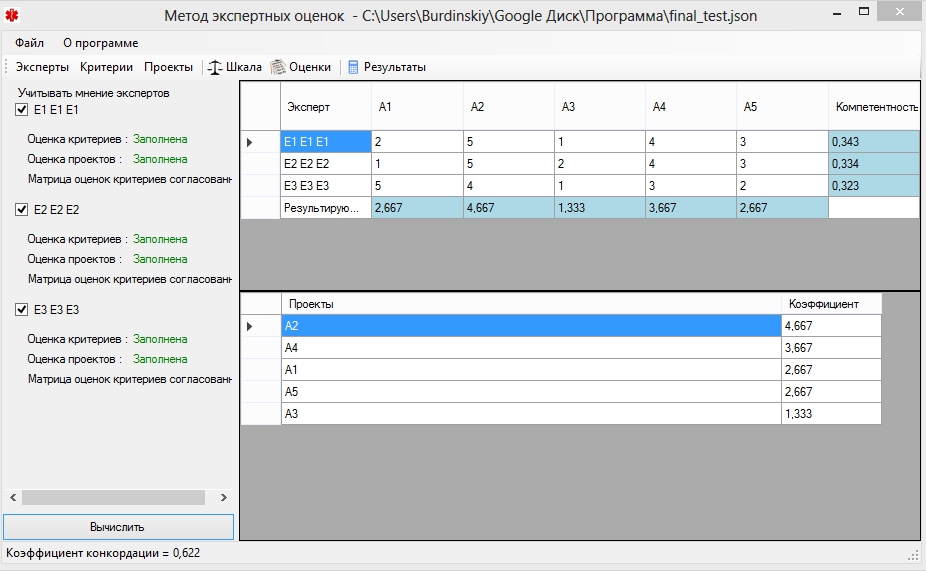Click the Компетентность column header
This screenshot has height=571, width=926.
[x=874, y=107]
